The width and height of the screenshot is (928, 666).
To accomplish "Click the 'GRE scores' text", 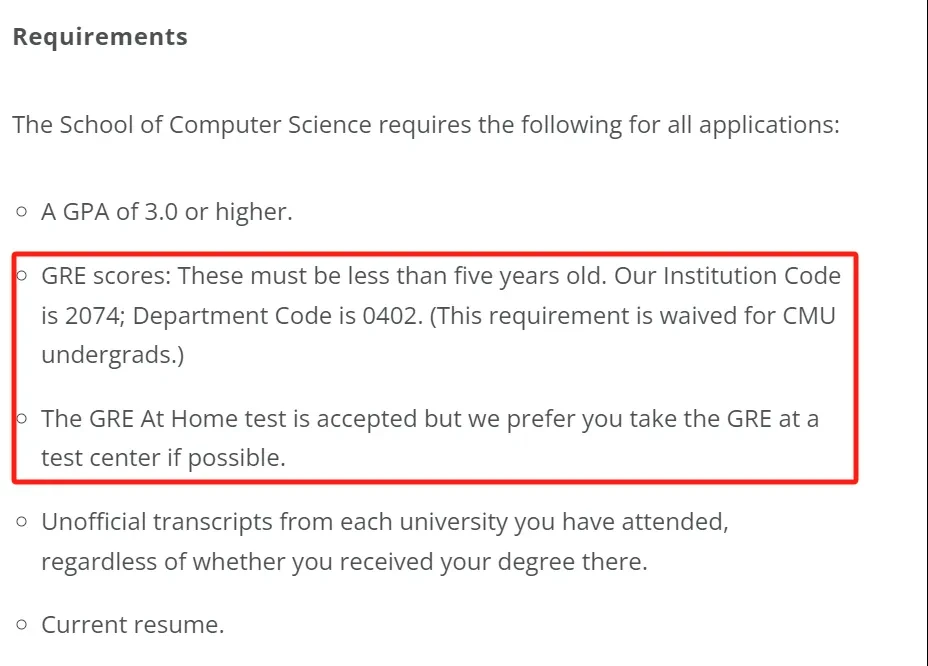I will point(106,276).
